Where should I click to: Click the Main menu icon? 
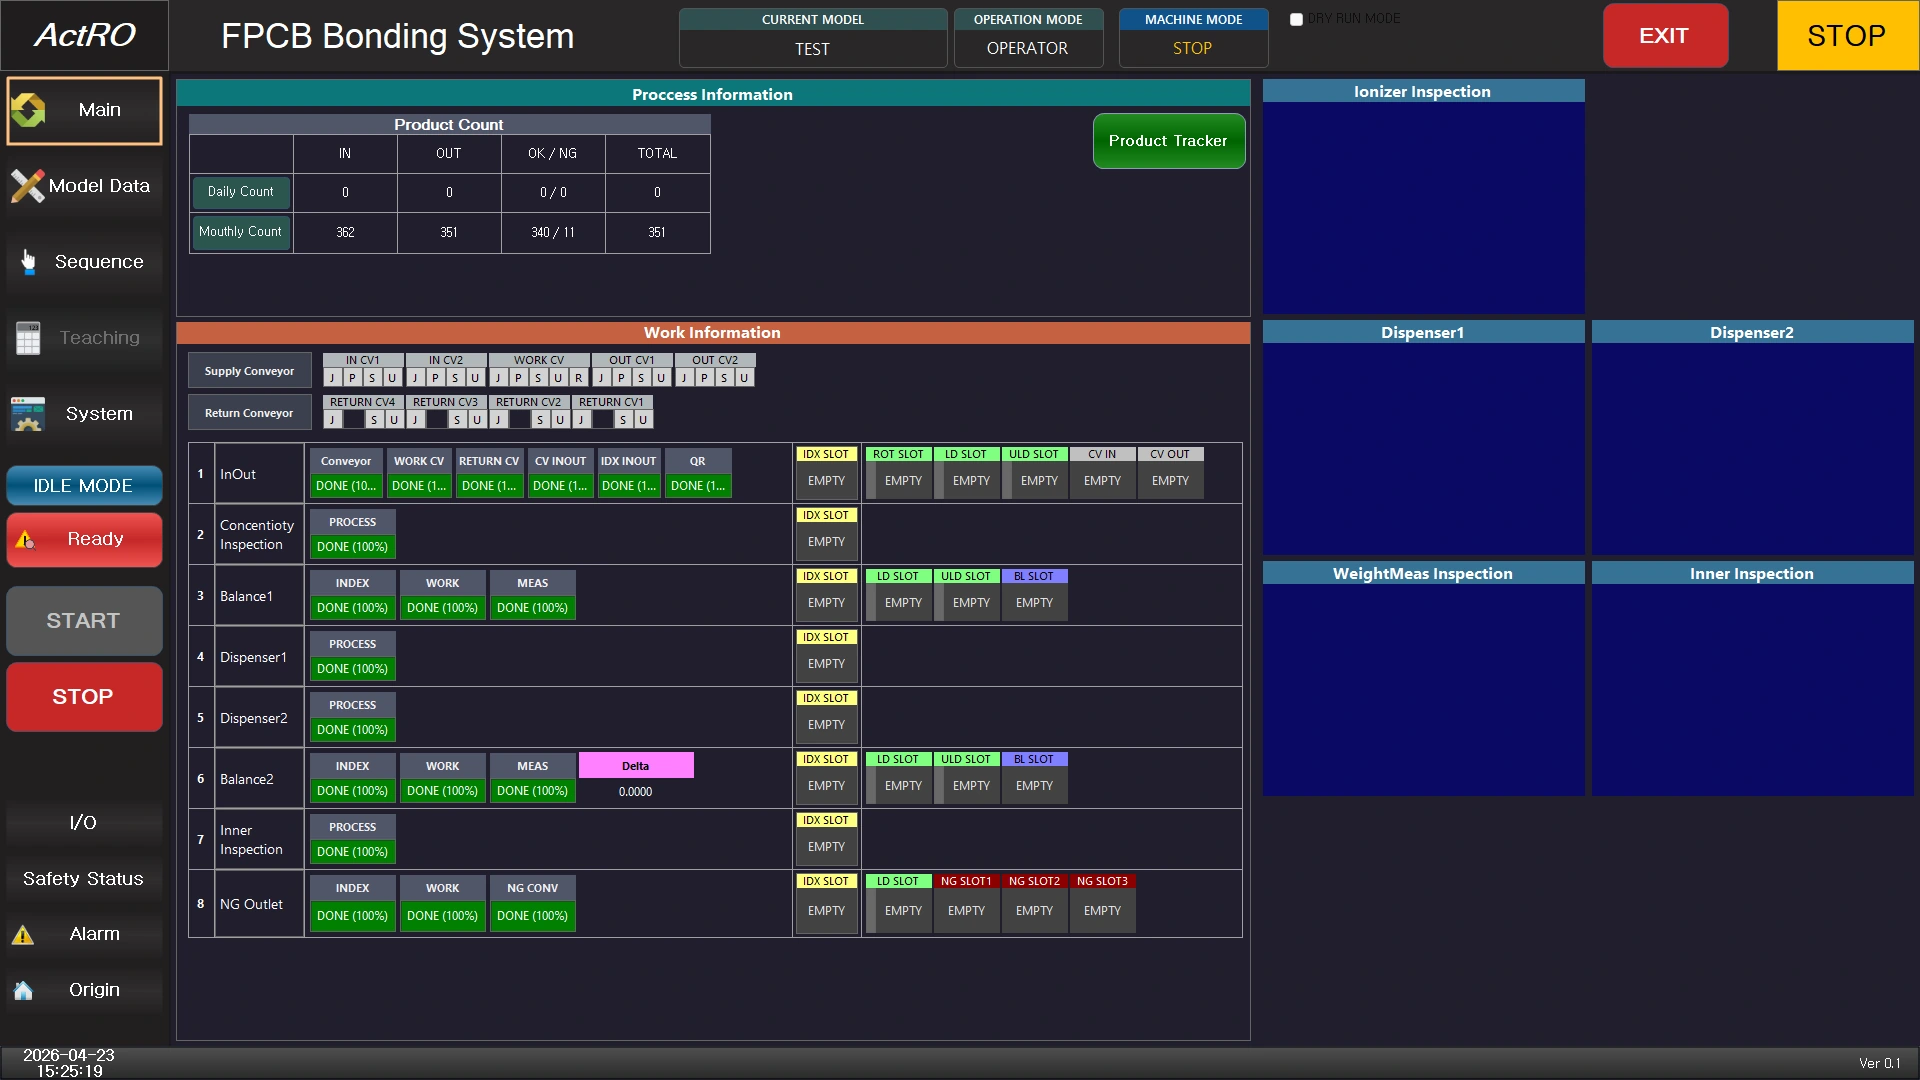coord(29,110)
